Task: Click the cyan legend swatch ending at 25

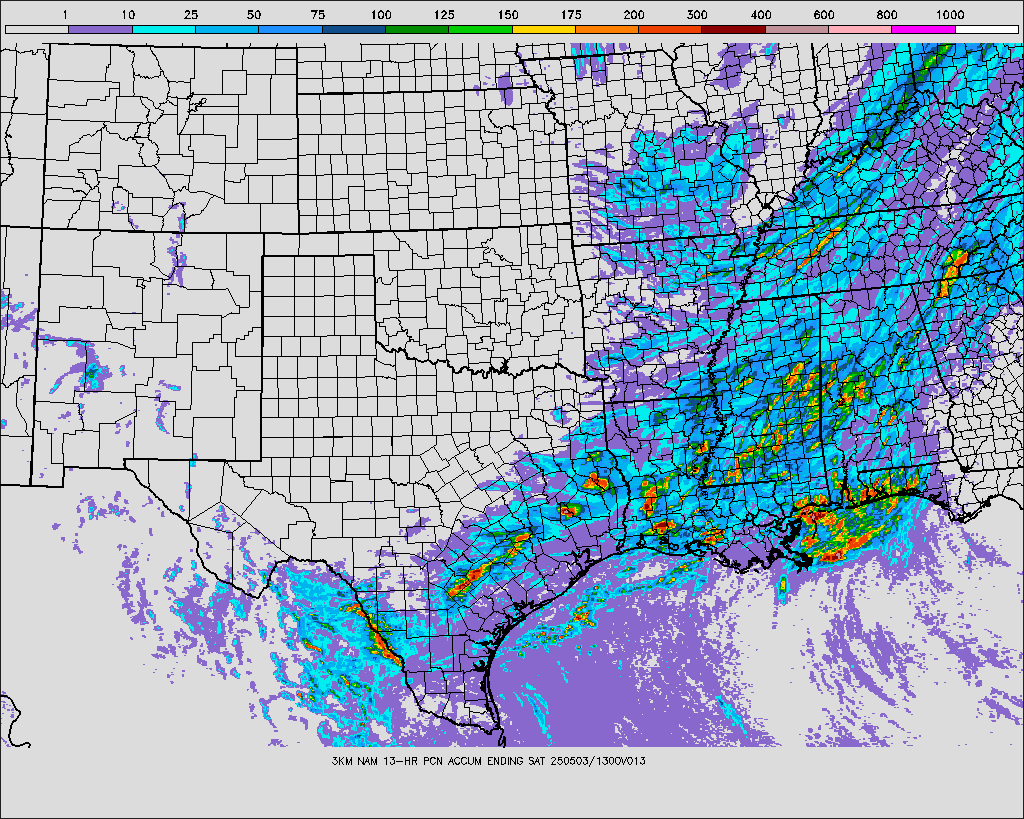Action: (164, 29)
